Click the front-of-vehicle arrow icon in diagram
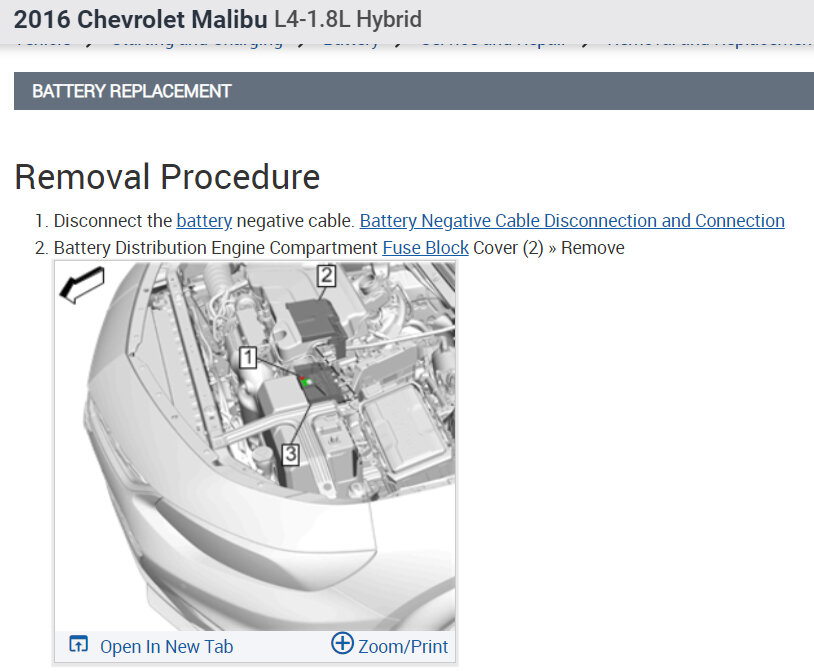Screen dimensions: 814x671 [82, 284]
